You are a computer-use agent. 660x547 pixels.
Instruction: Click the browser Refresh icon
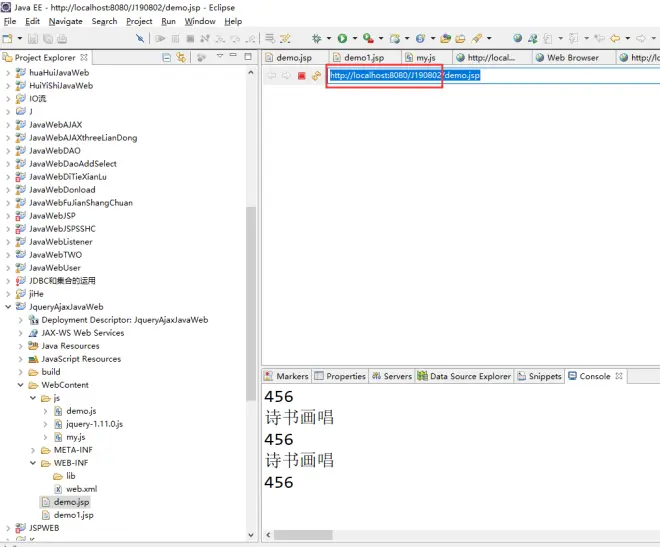[x=316, y=76]
